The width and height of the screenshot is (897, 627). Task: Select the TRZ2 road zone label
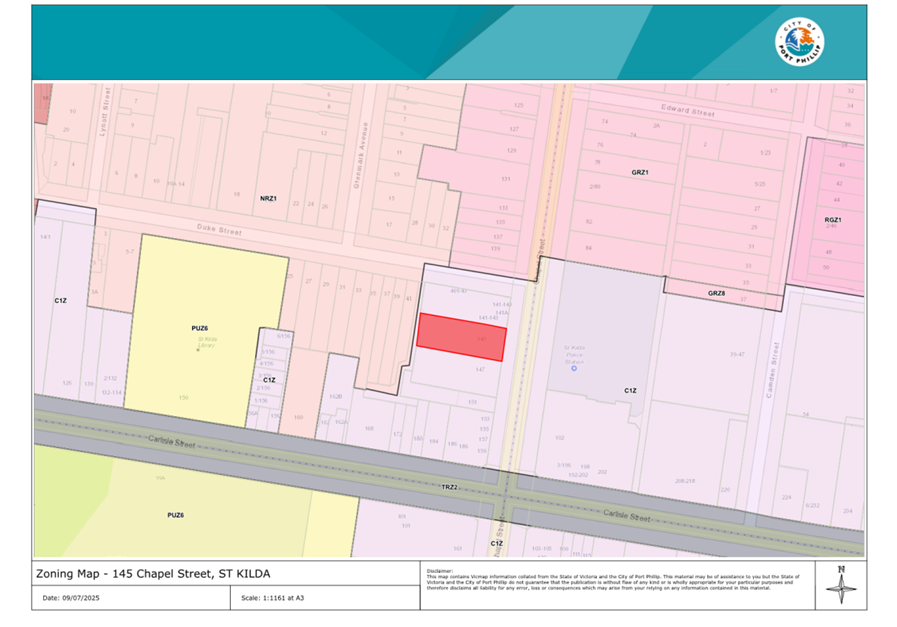[x=449, y=486]
